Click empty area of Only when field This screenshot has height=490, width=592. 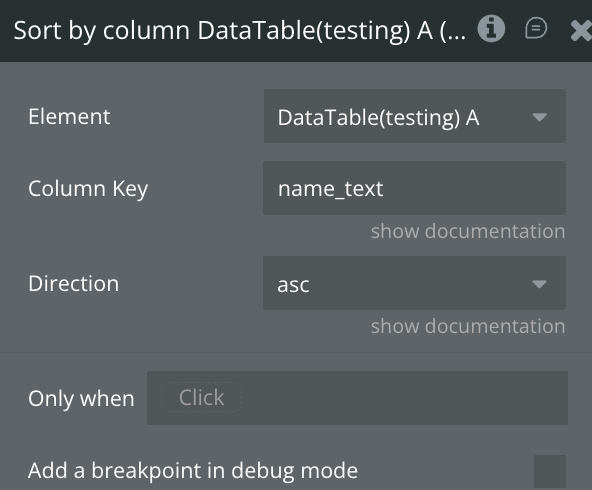(x=404, y=398)
